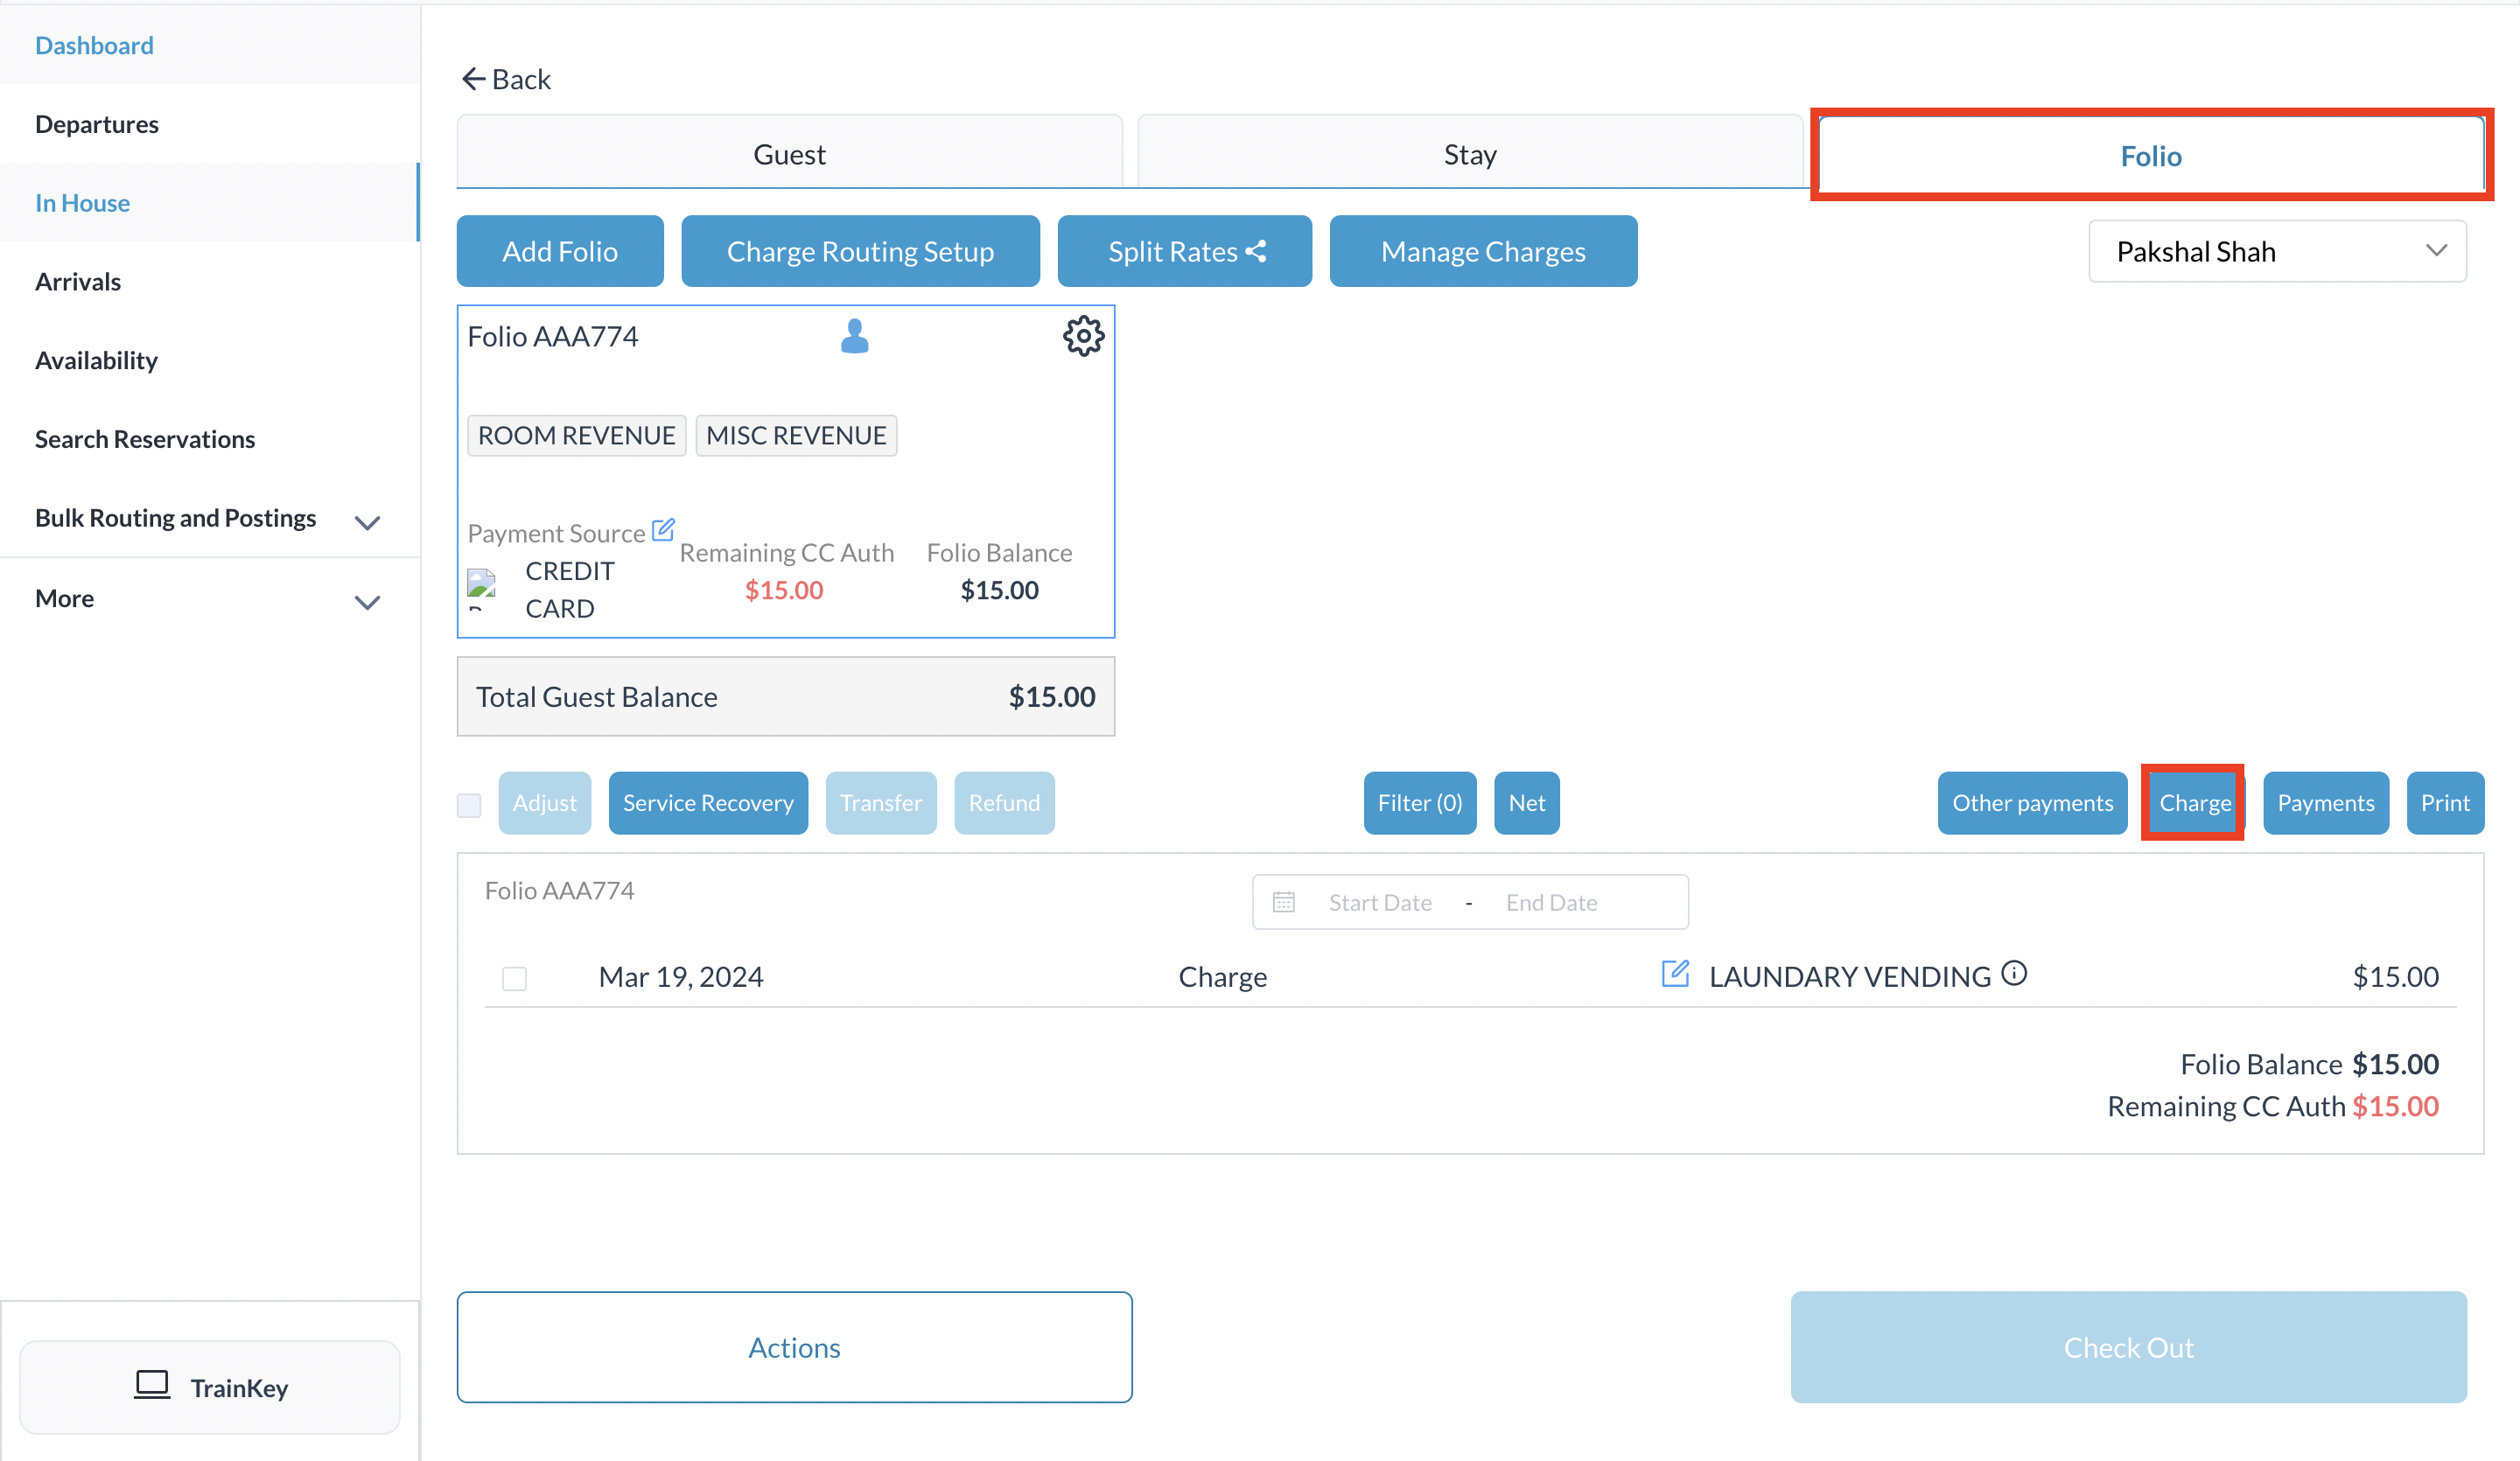This screenshot has height=1461, width=2520.
Task: Switch to the Guest tab
Action: point(789,154)
